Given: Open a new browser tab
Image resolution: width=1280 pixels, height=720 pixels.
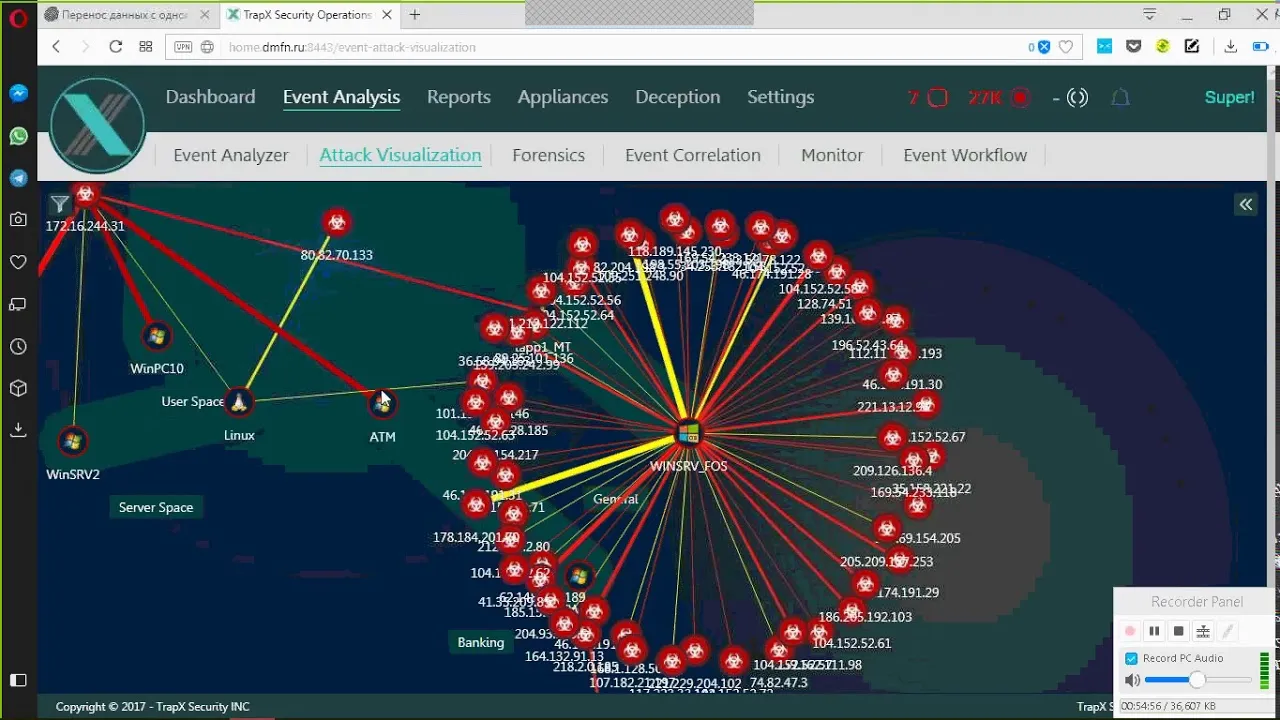Looking at the screenshot, I should [x=414, y=15].
